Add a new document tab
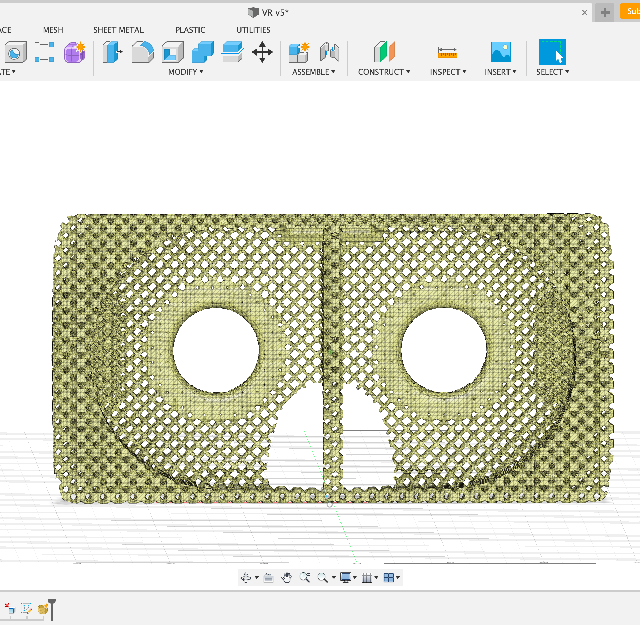The height and width of the screenshot is (625, 640). tap(605, 12)
